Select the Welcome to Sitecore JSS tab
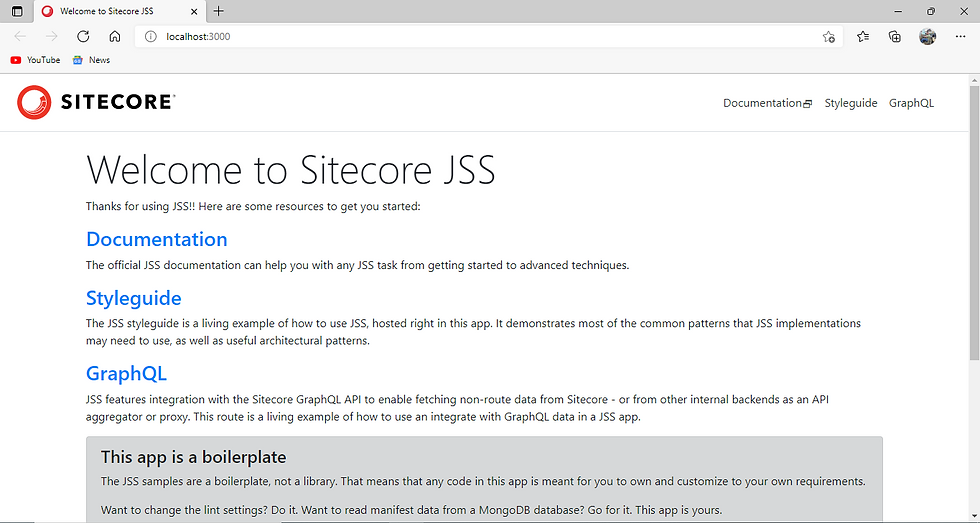980x523 pixels. (119, 11)
